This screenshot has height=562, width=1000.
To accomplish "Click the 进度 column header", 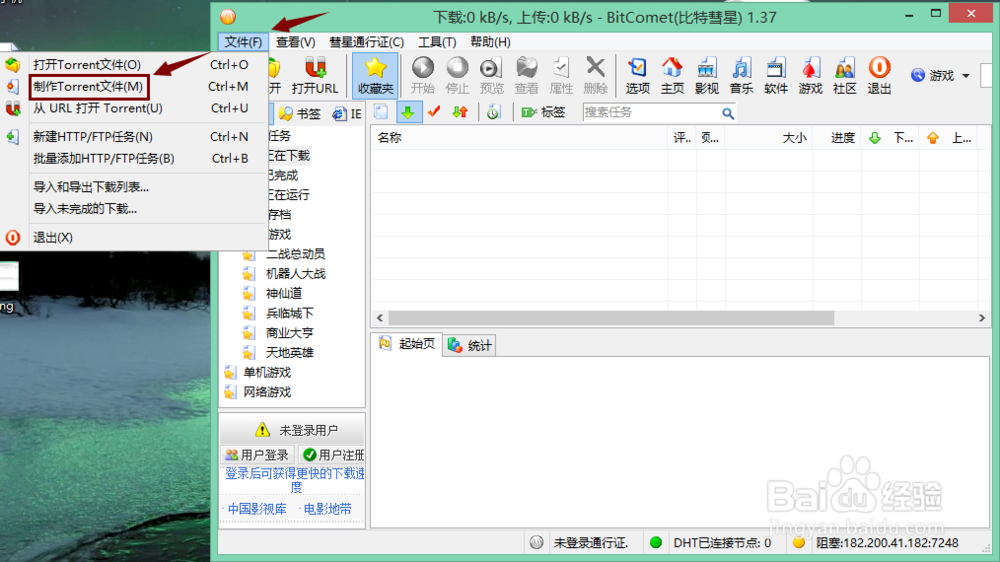I will pos(837,138).
